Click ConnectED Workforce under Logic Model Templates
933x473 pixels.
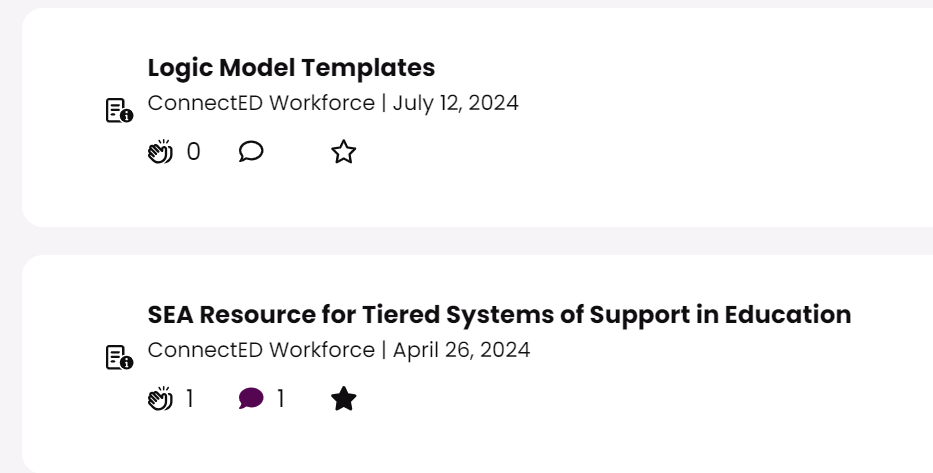(x=261, y=103)
